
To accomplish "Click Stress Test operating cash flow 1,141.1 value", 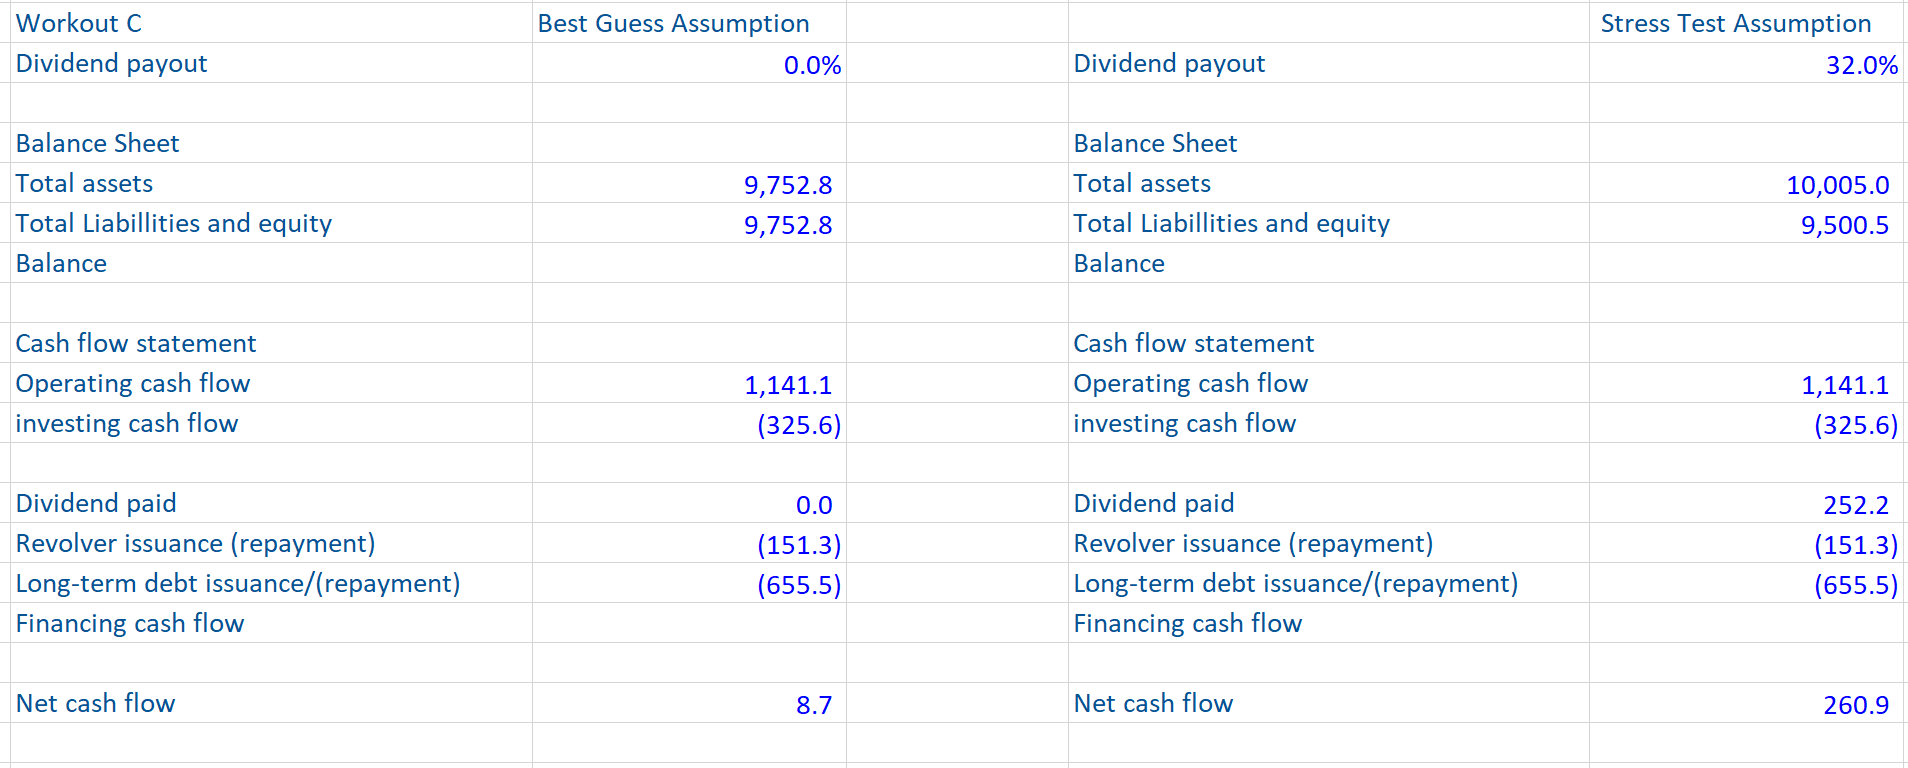I will point(1844,385).
